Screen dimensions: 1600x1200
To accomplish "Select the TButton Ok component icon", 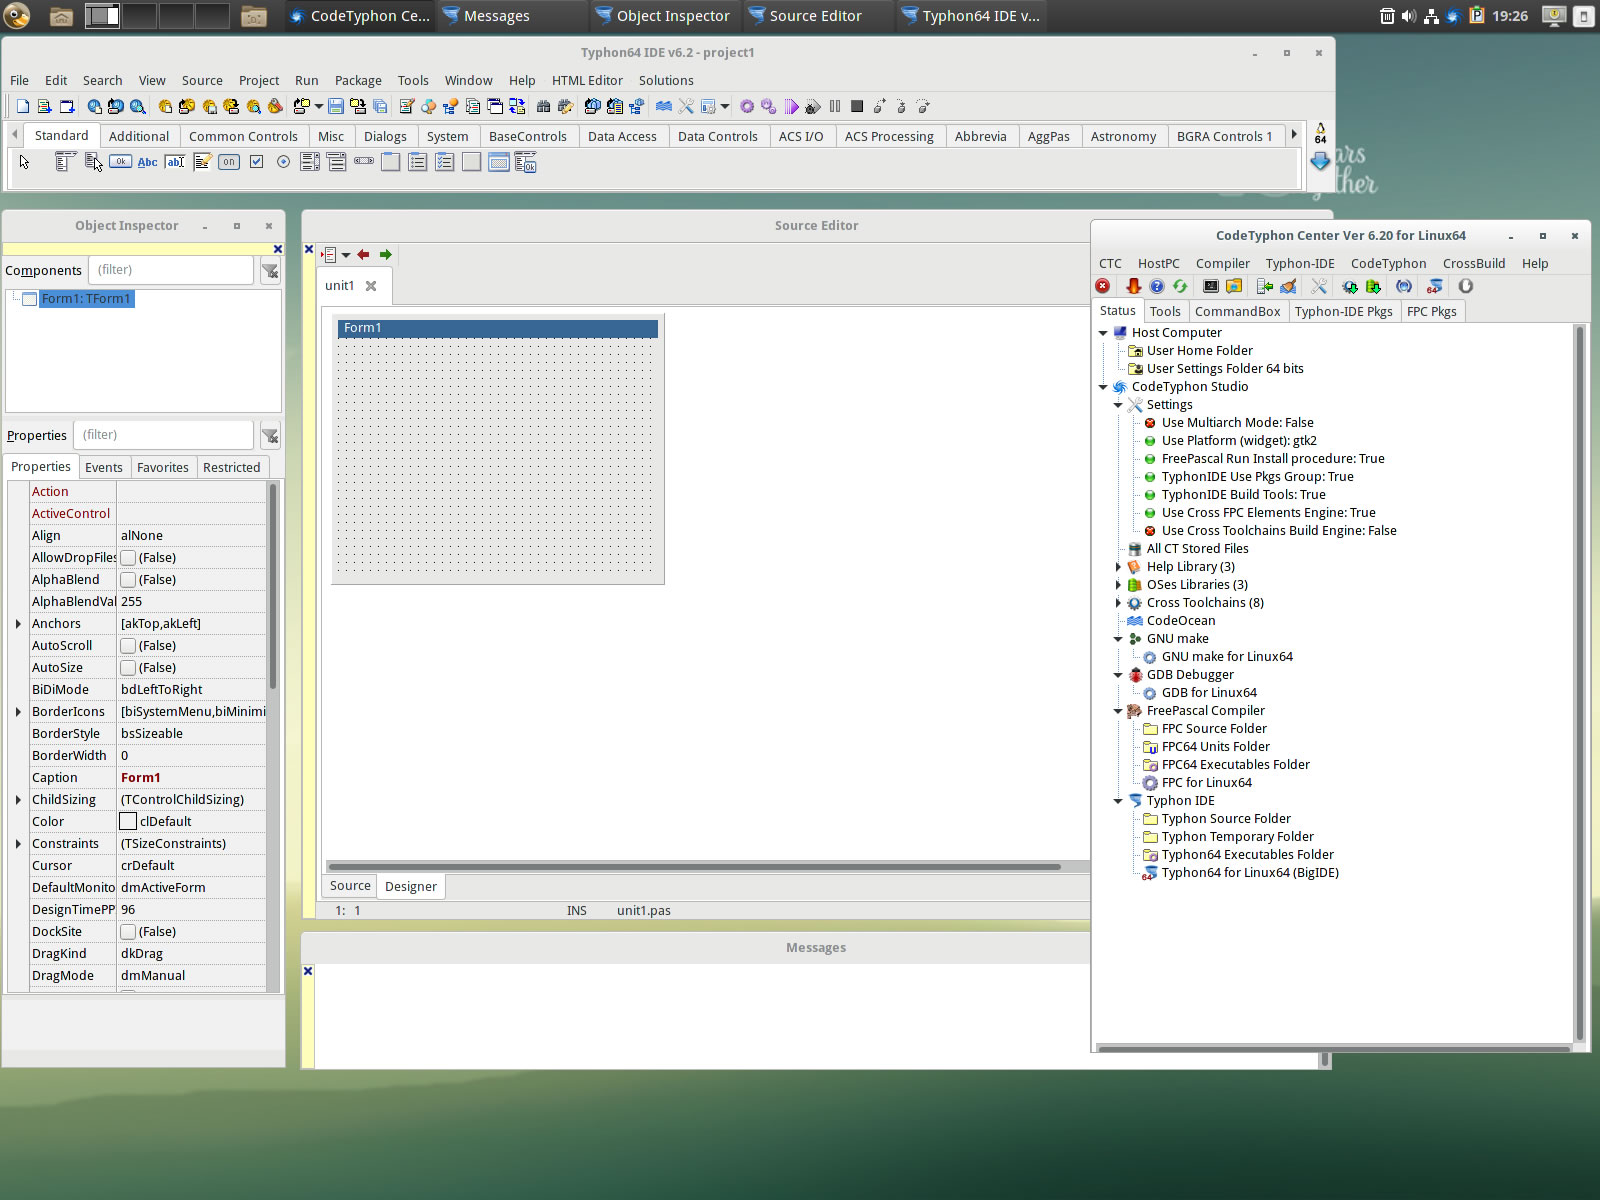I will [x=120, y=161].
